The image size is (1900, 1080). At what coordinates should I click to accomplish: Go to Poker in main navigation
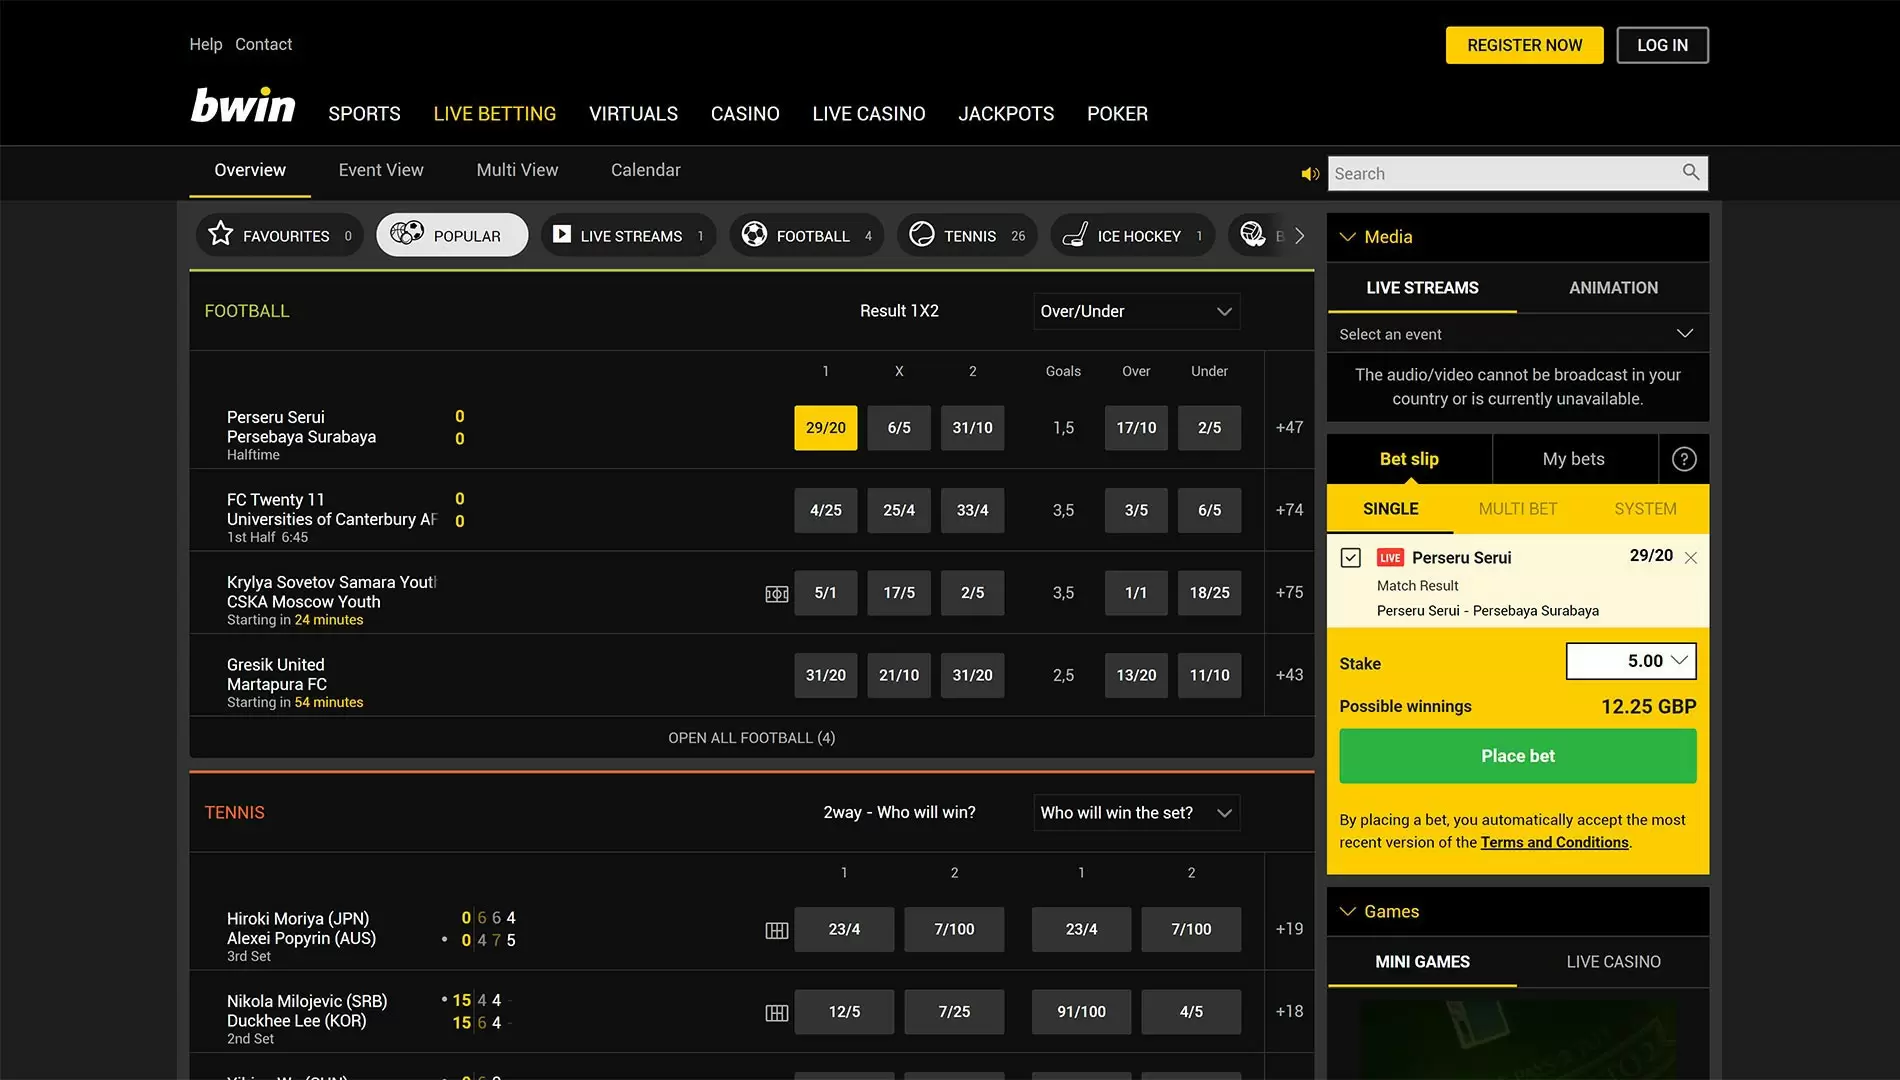click(x=1117, y=114)
